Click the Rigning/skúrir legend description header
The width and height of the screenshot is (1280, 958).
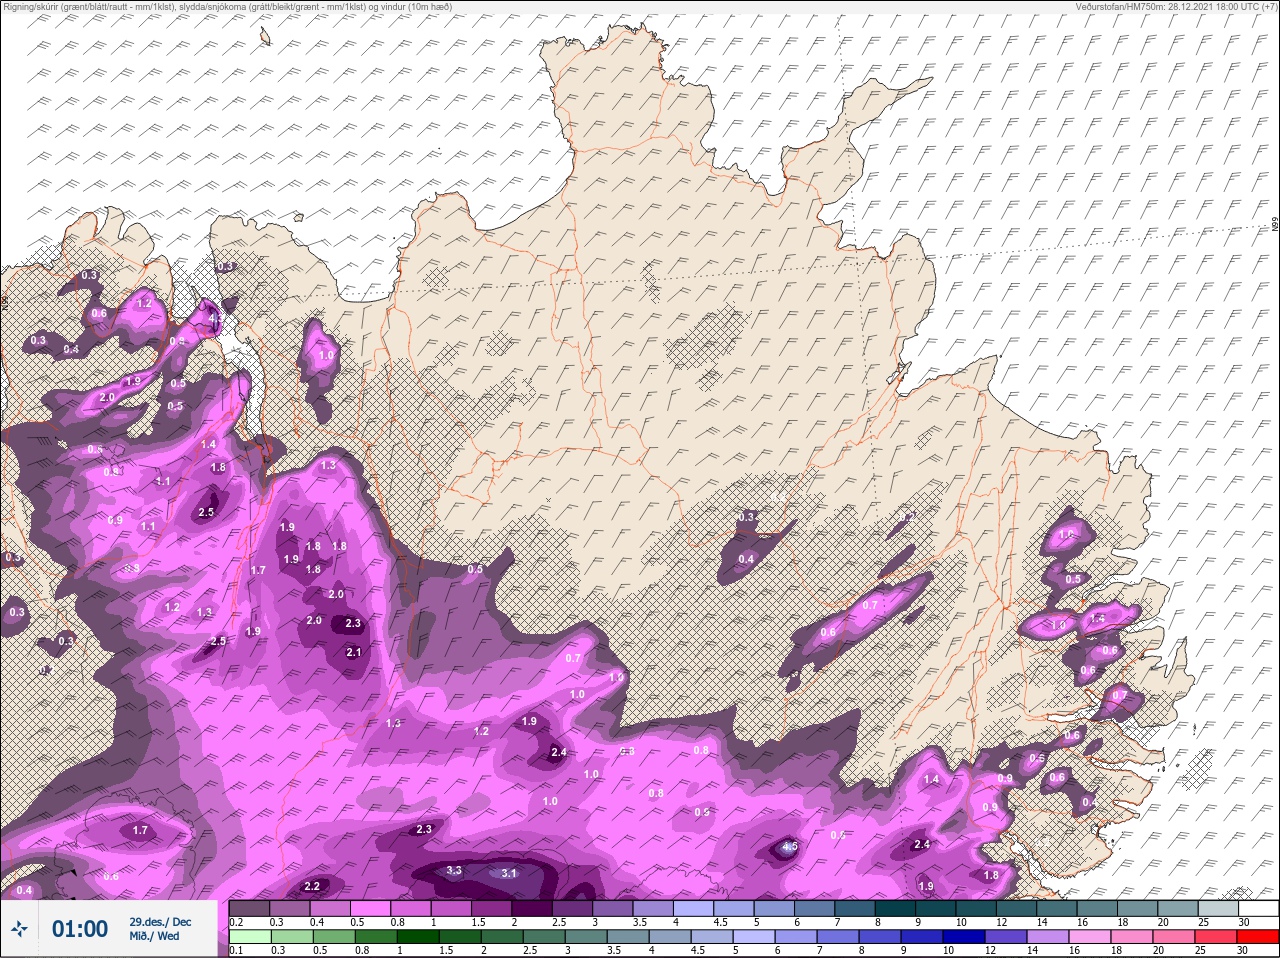(226, 6)
